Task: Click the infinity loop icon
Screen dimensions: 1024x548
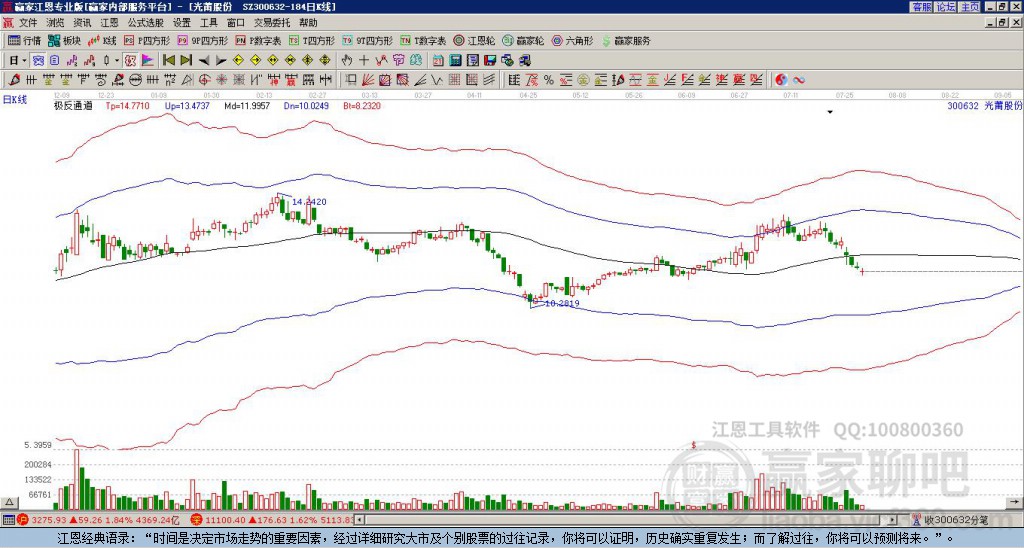Action: click(x=799, y=80)
